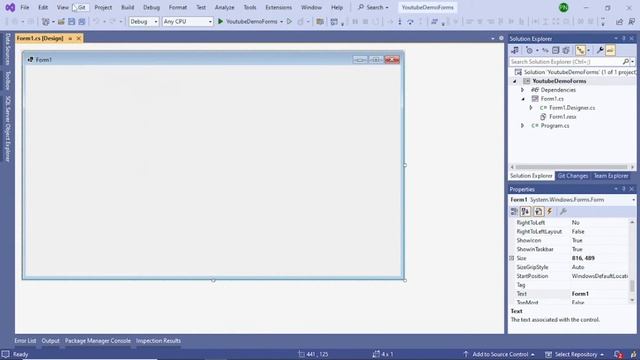Click the Open File folder icon
640x360 pixels.
click(x=61, y=22)
